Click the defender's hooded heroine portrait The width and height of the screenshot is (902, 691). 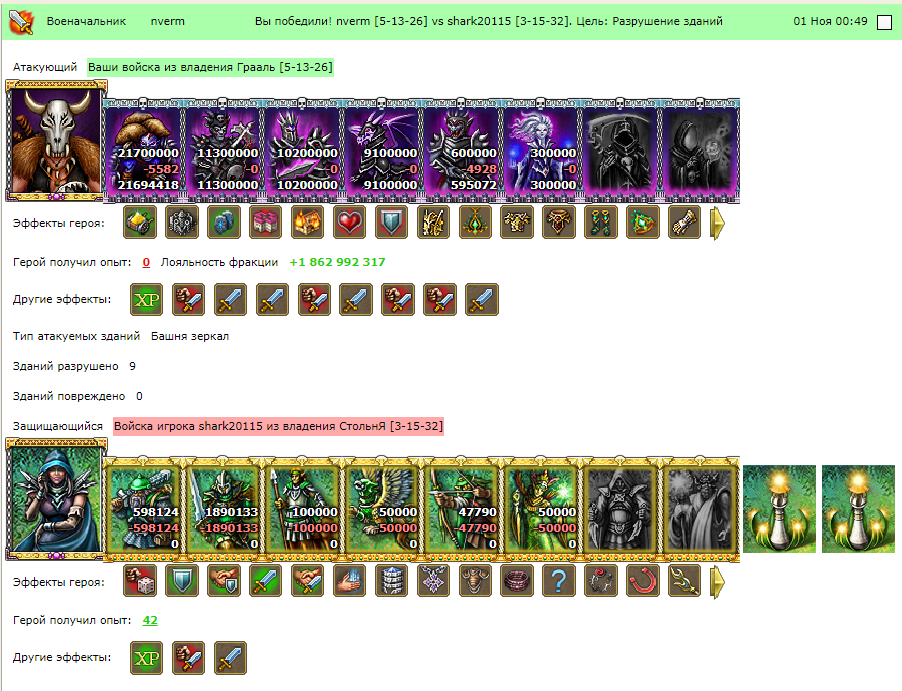click(56, 499)
